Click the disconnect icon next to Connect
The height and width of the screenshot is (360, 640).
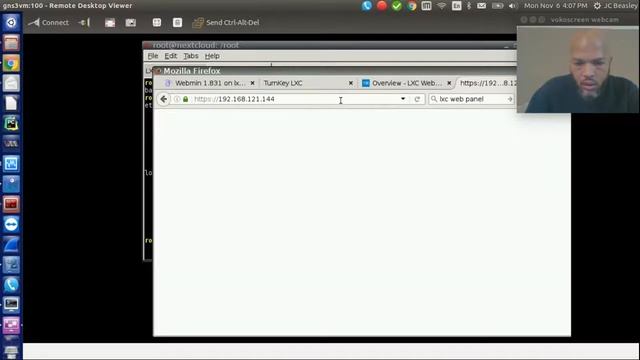[84, 22]
